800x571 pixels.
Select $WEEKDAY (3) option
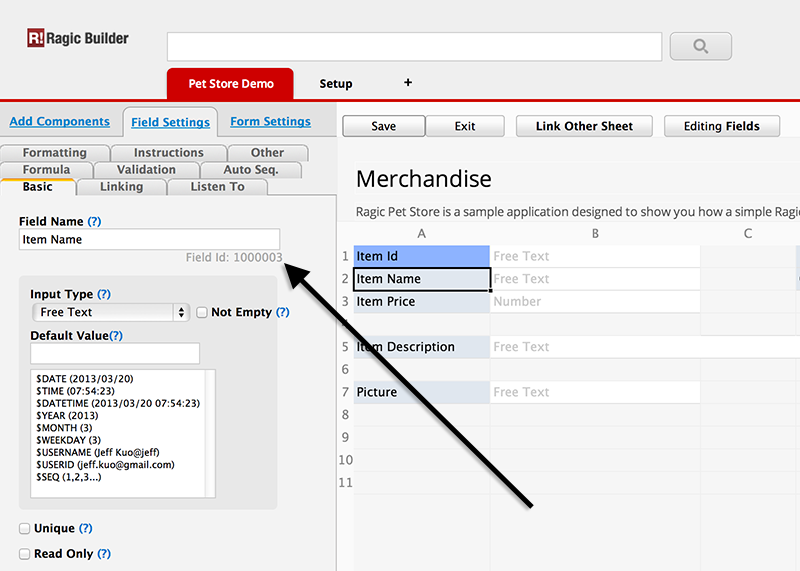(68, 440)
